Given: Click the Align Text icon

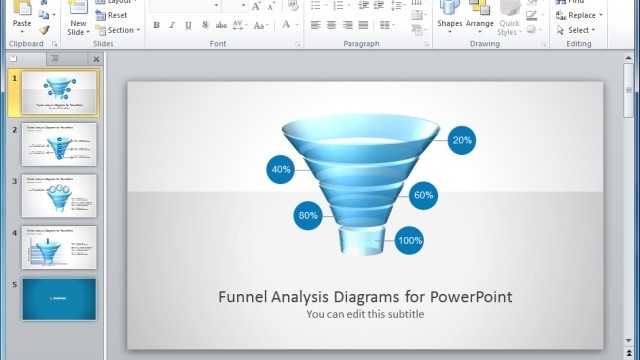Looking at the screenshot, I should 416,16.
